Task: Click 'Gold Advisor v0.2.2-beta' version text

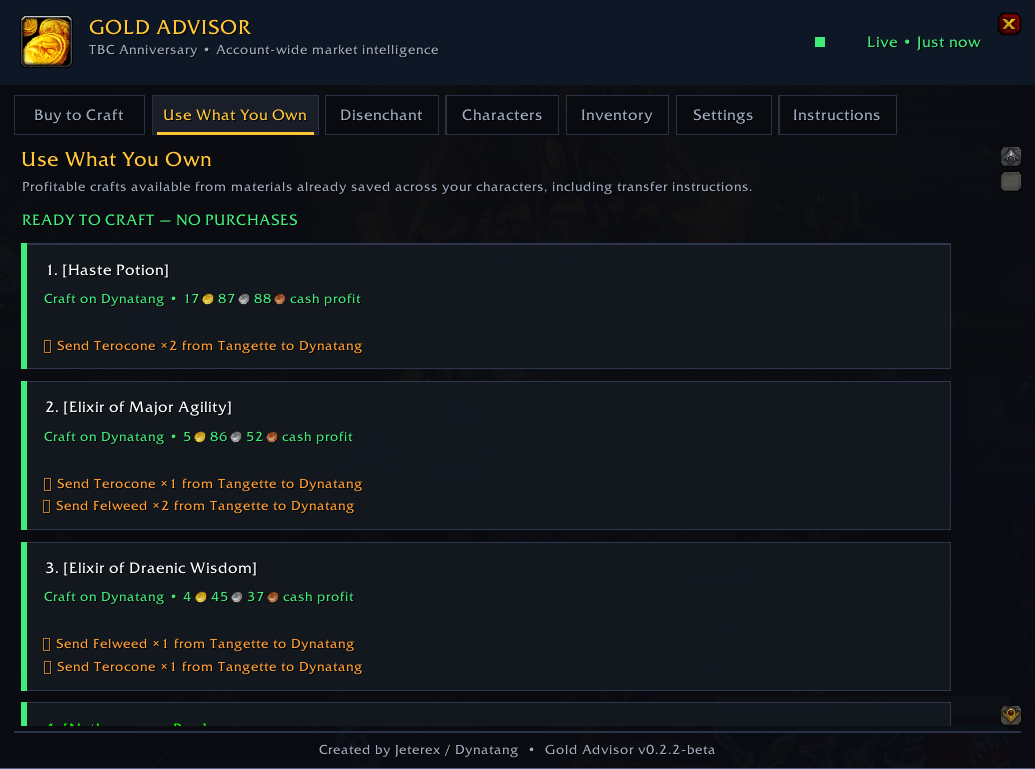Action: (x=630, y=750)
